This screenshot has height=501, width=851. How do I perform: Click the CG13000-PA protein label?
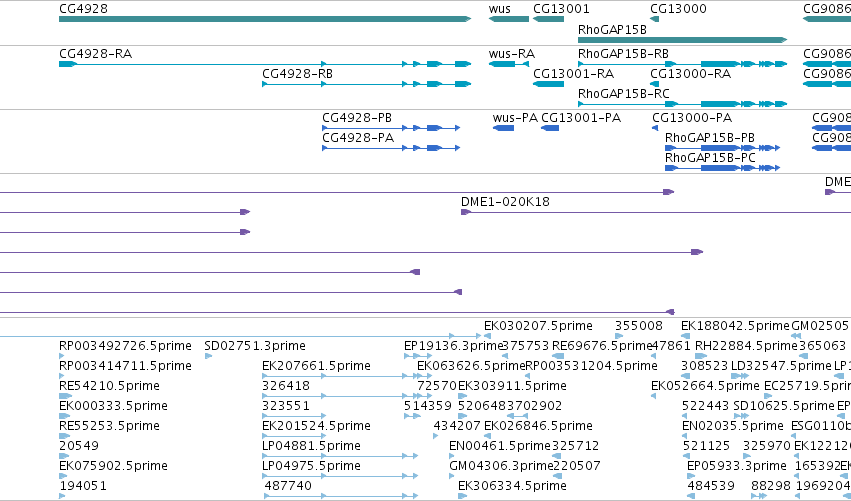[692, 118]
